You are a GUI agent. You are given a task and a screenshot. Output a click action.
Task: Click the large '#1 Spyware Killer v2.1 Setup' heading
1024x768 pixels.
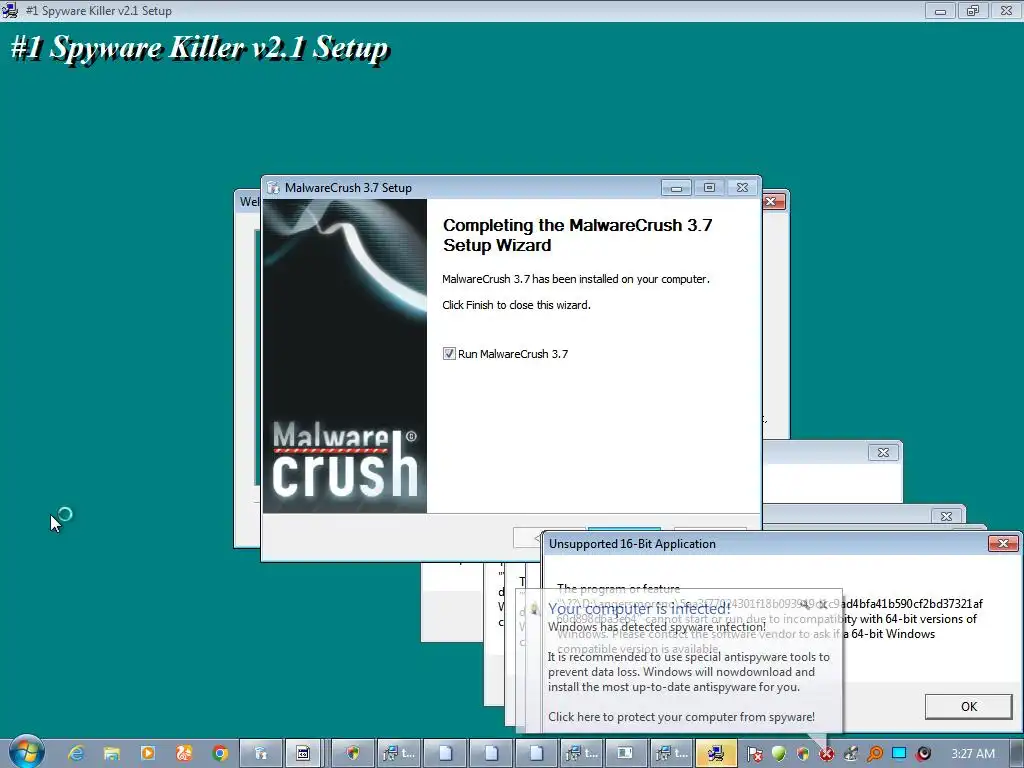tap(199, 48)
